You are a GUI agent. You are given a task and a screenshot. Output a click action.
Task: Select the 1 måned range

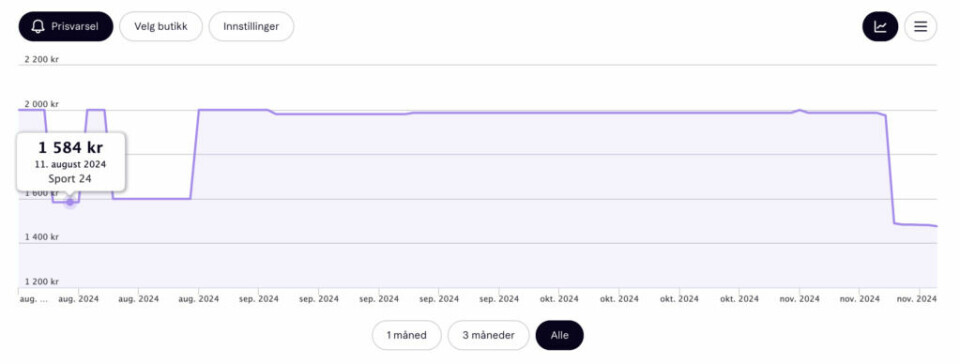(x=407, y=335)
